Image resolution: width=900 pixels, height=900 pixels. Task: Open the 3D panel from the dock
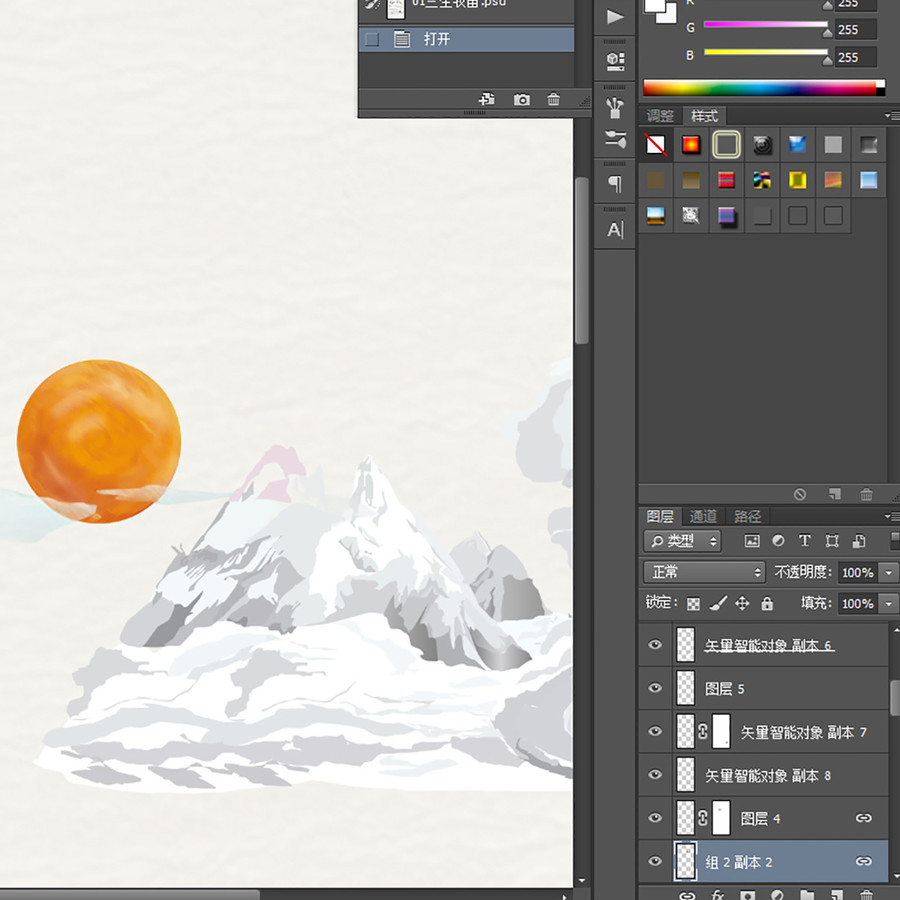coord(615,60)
